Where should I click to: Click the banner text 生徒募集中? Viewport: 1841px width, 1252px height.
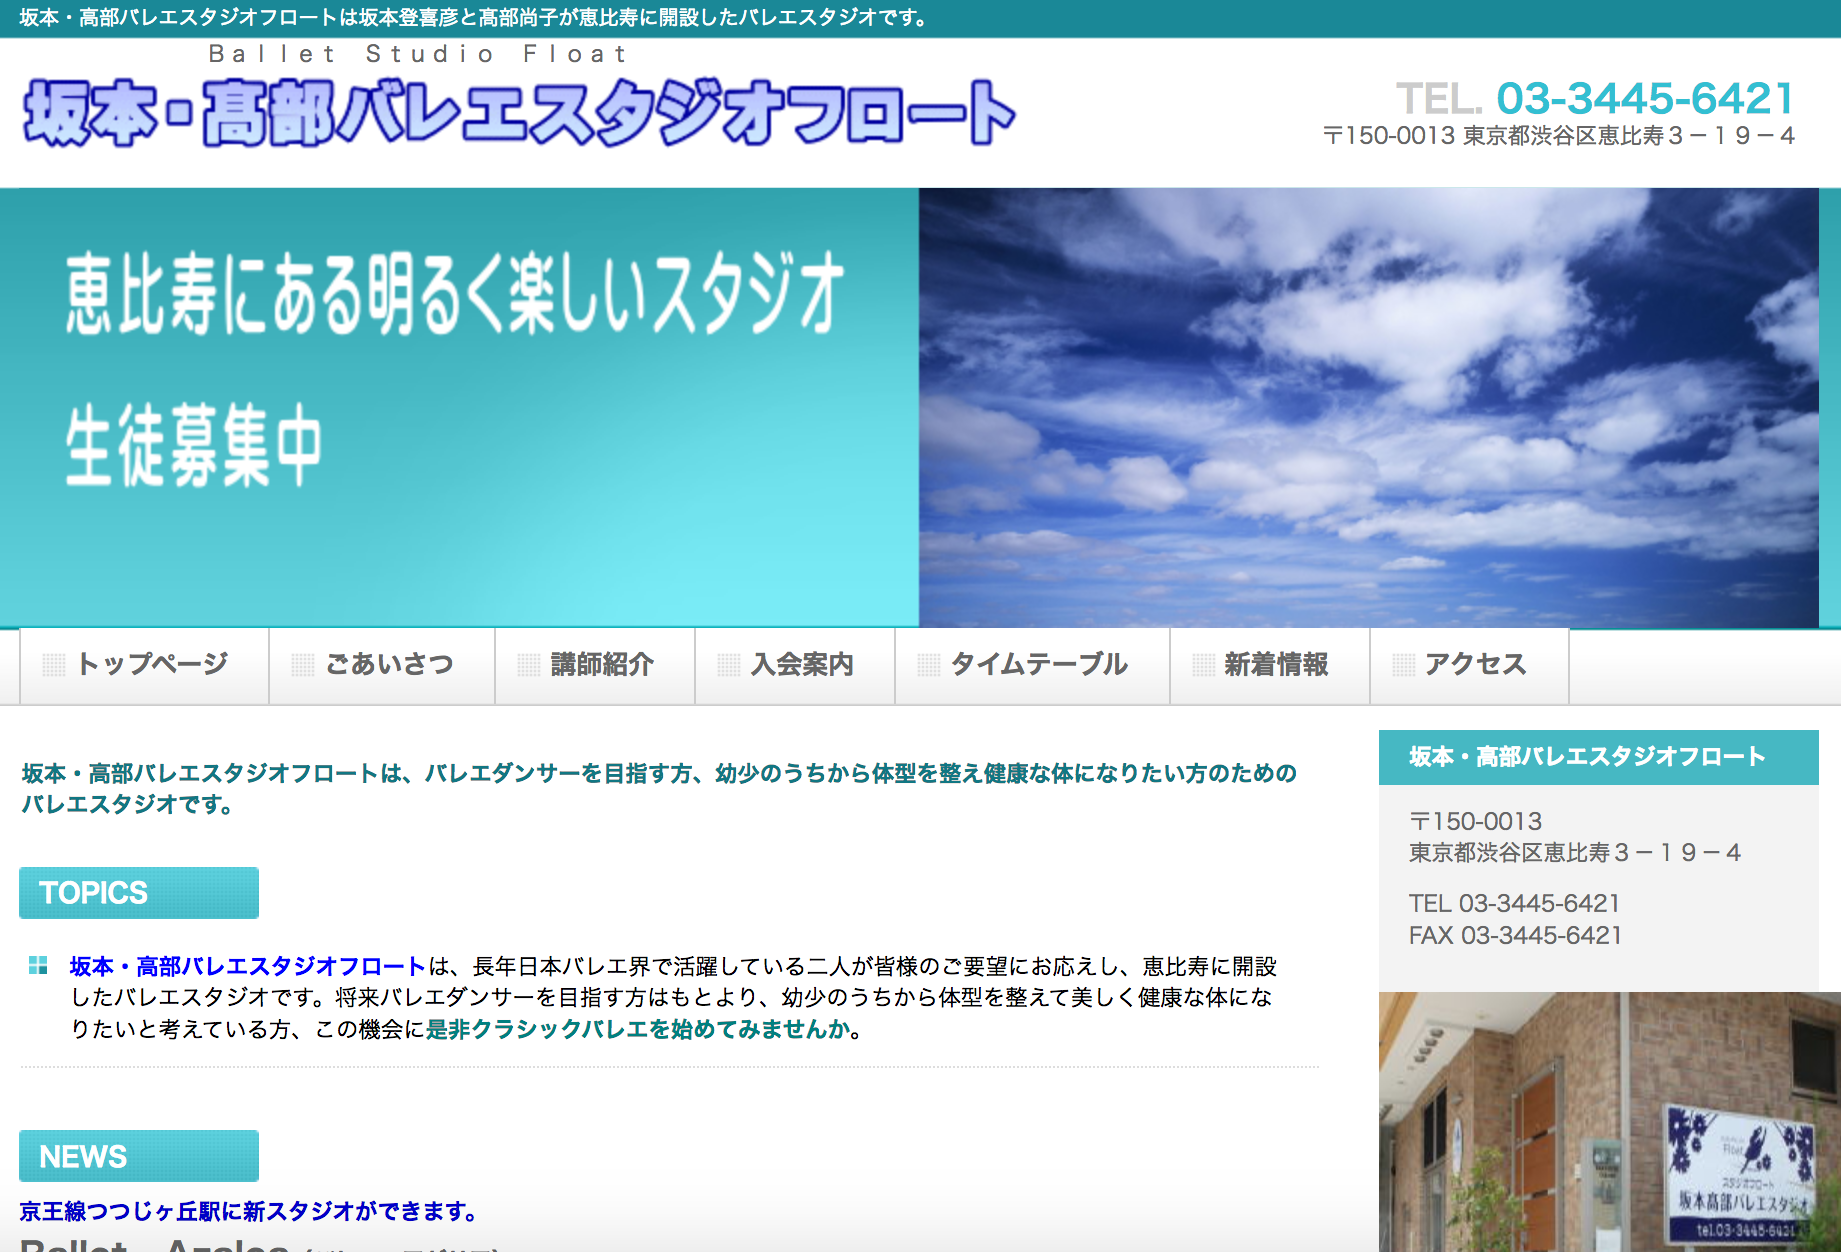(x=194, y=445)
